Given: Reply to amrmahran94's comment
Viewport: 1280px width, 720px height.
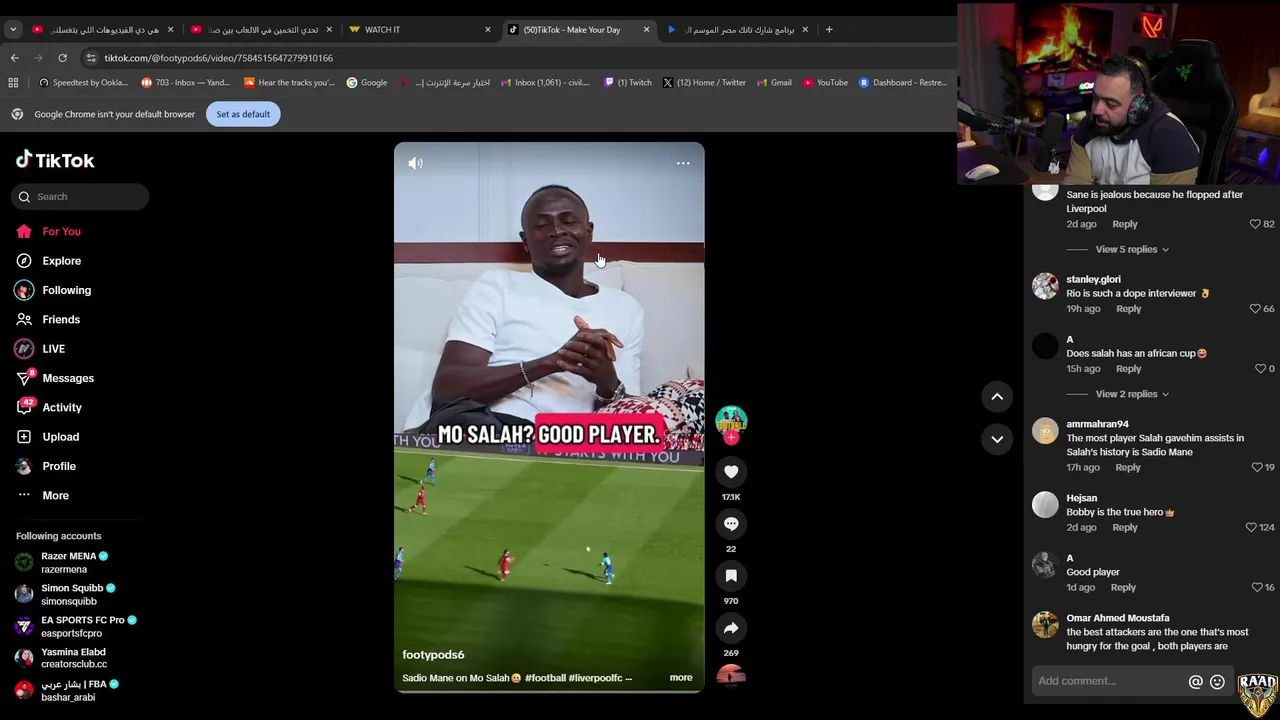Looking at the screenshot, I should coord(1127,467).
